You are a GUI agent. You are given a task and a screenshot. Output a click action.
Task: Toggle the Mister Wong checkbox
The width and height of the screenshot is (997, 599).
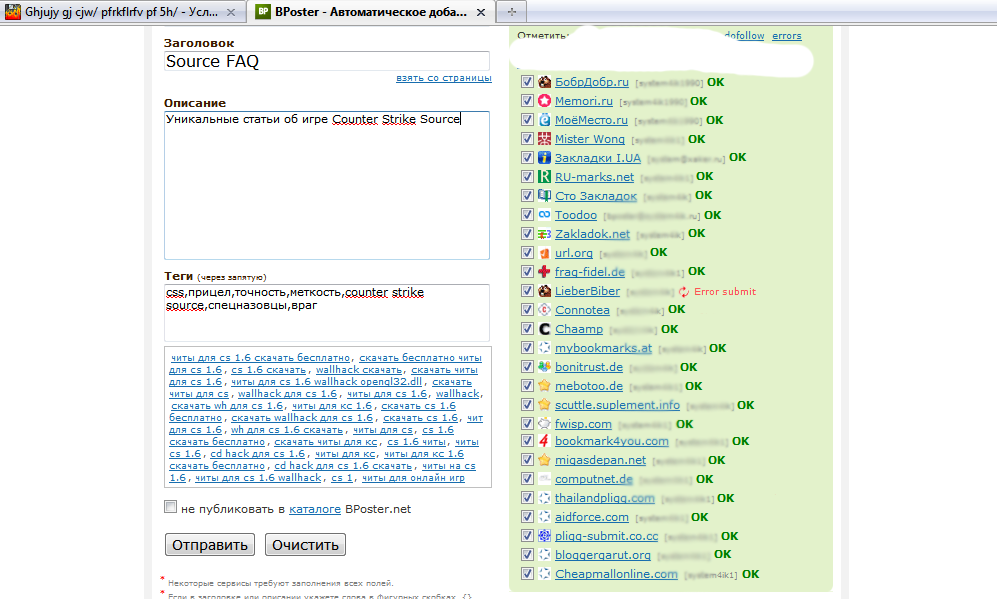527,139
